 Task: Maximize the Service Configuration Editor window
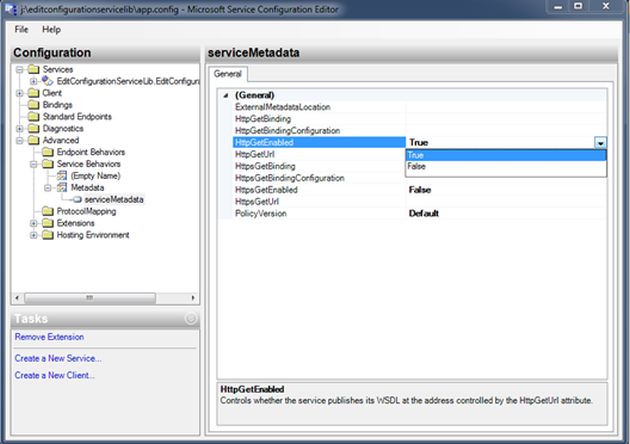click(578, 6)
